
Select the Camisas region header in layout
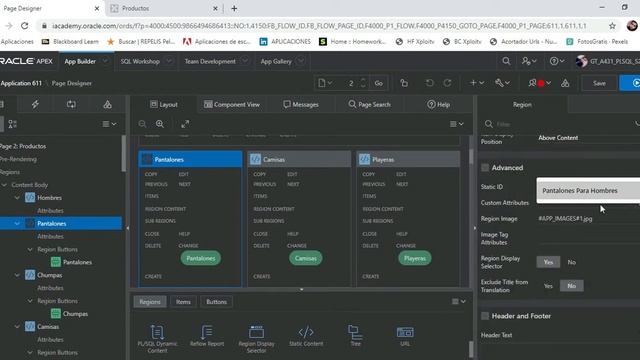tap(299, 159)
